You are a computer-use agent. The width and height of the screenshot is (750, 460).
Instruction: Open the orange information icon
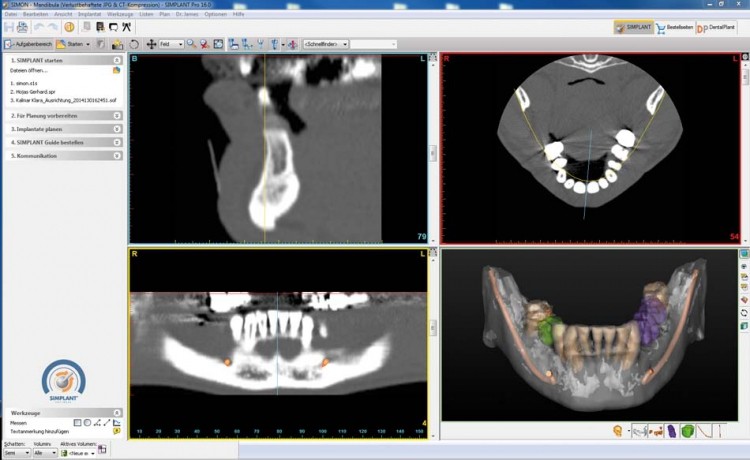point(69,27)
